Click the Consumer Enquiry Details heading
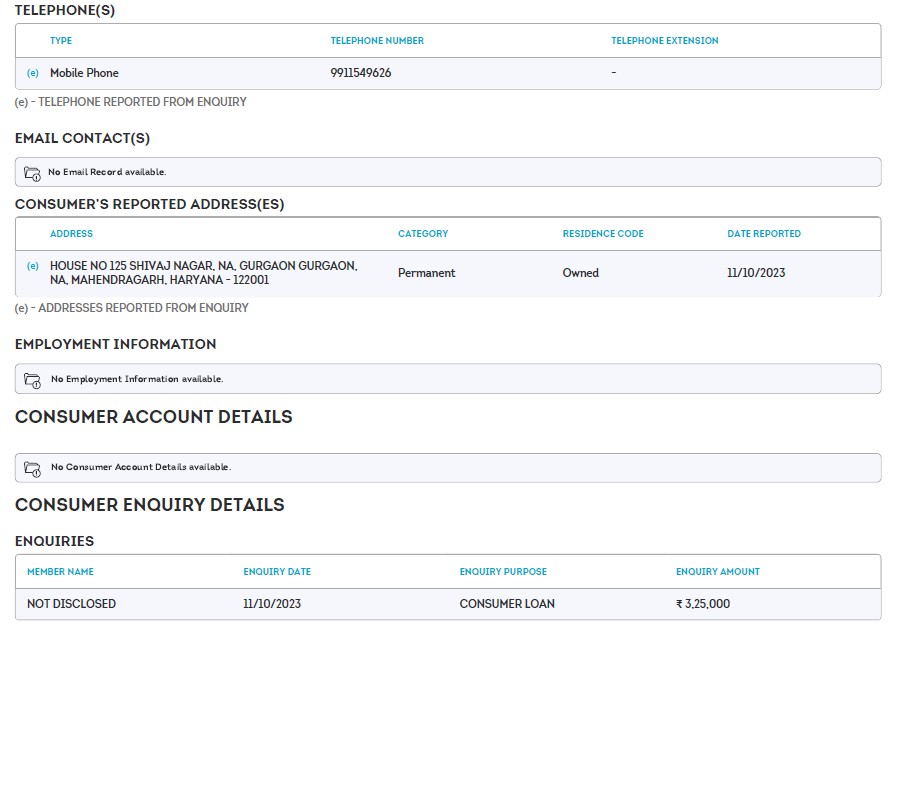The height and width of the screenshot is (786, 897). (x=150, y=505)
